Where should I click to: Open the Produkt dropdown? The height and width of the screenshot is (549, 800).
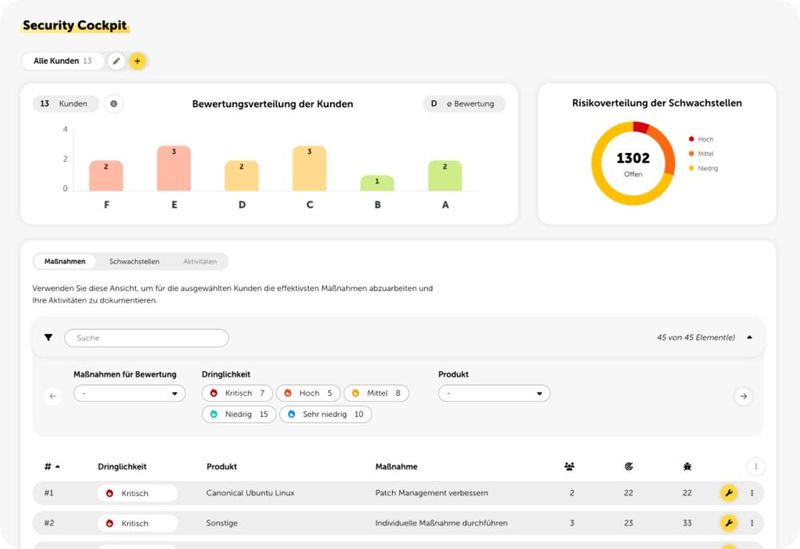point(494,393)
